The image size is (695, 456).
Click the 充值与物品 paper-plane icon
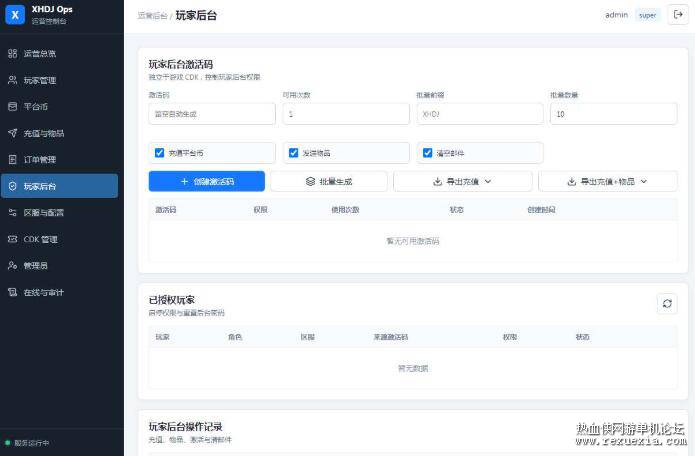[12, 133]
